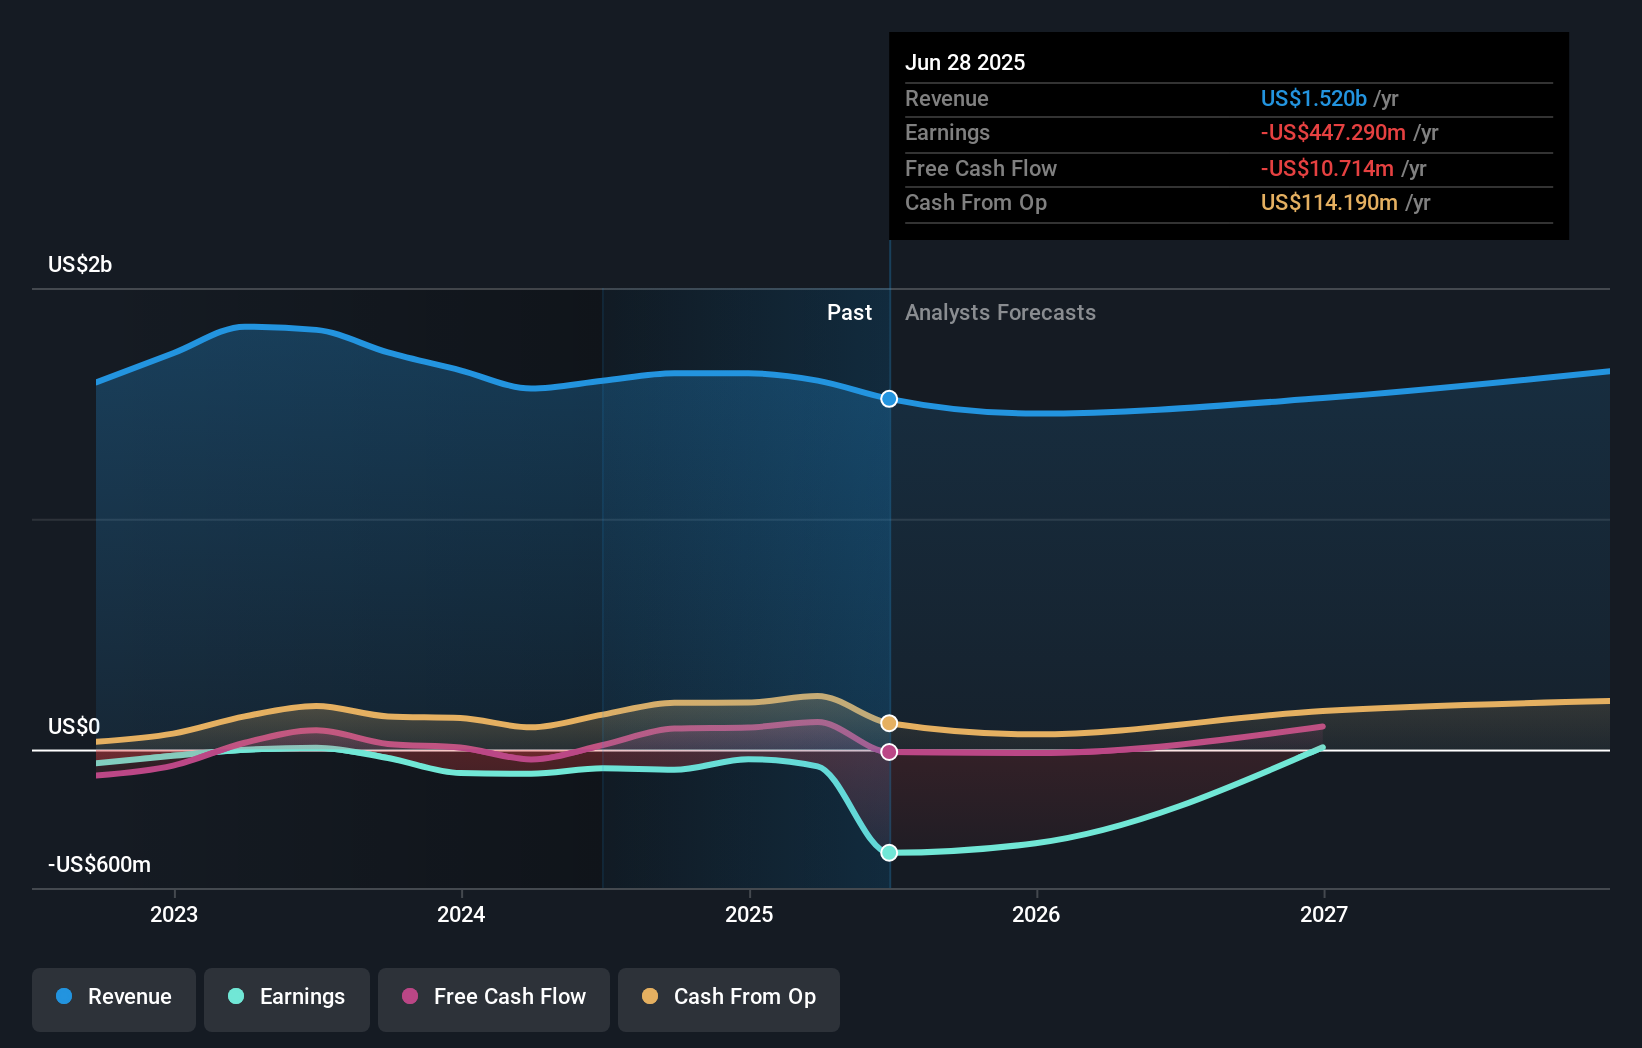Click the 2025 label on the x-axis
Image resolution: width=1642 pixels, height=1048 pixels.
click(x=750, y=914)
